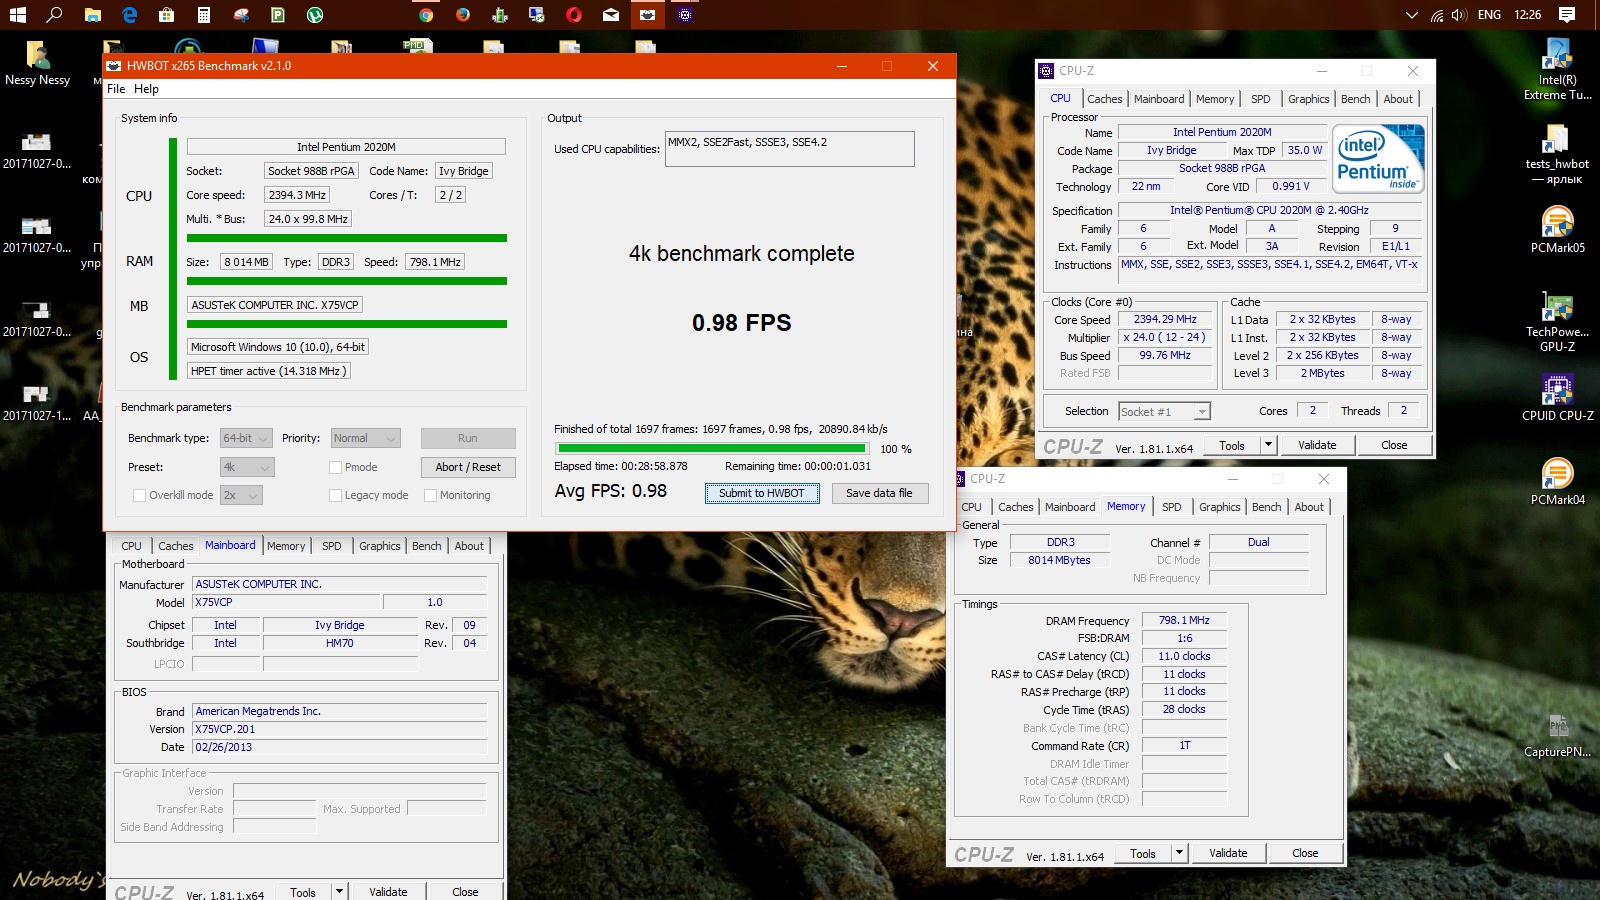
Task: Click the 0.98 FPS result text
Action: click(741, 323)
